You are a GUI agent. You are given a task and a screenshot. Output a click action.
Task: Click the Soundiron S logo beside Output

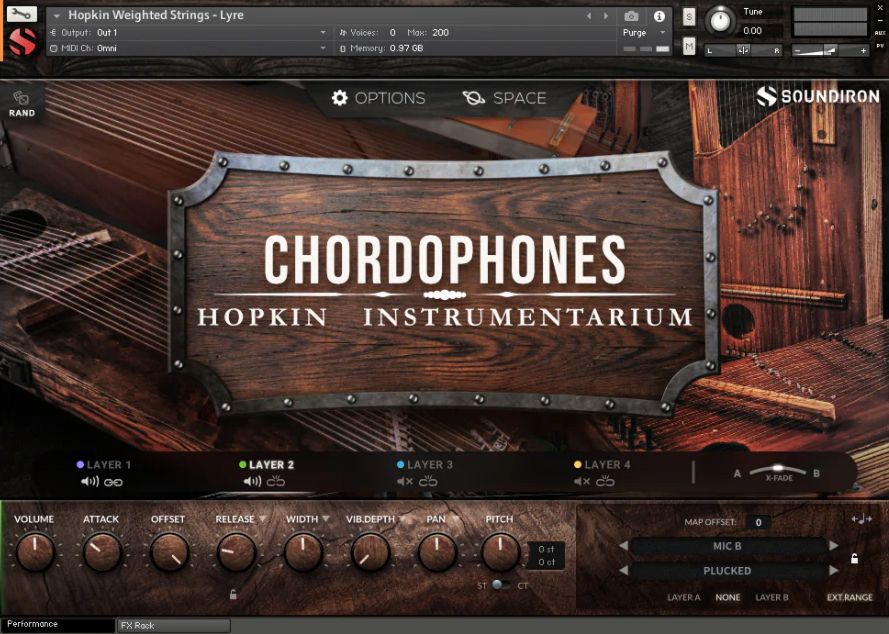click(23, 41)
